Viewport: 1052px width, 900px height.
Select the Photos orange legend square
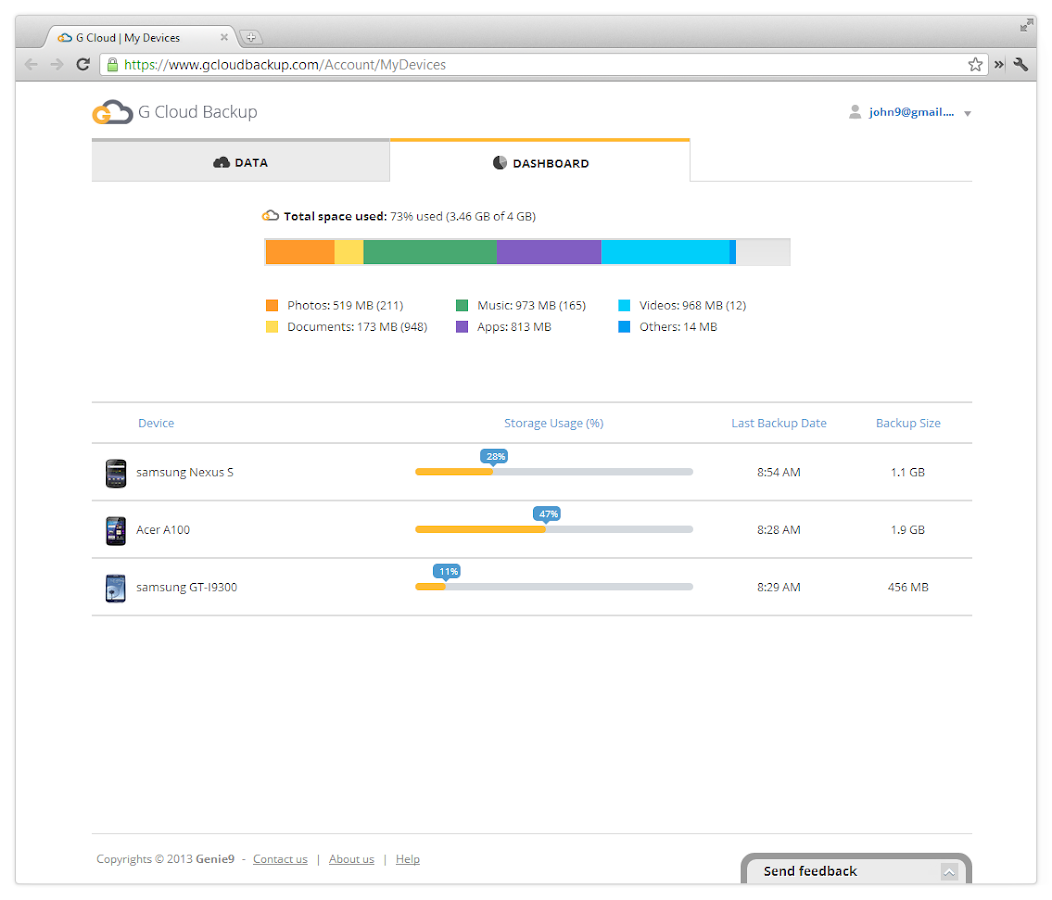271,305
